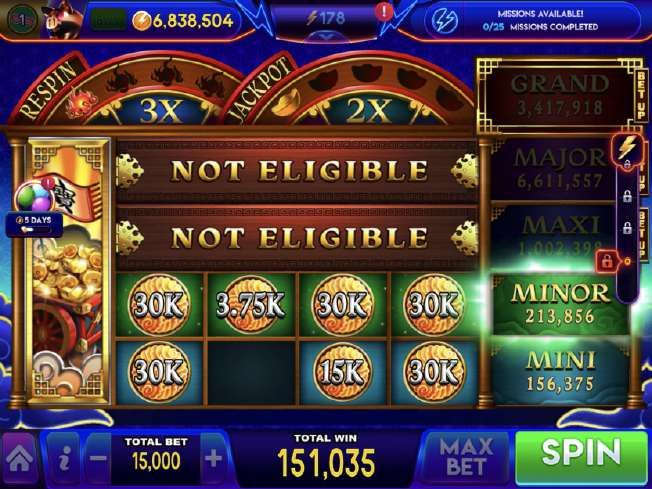This screenshot has height=489, width=652.
Task: Expand the collapse arrow under energy counter
Action: pos(326,37)
